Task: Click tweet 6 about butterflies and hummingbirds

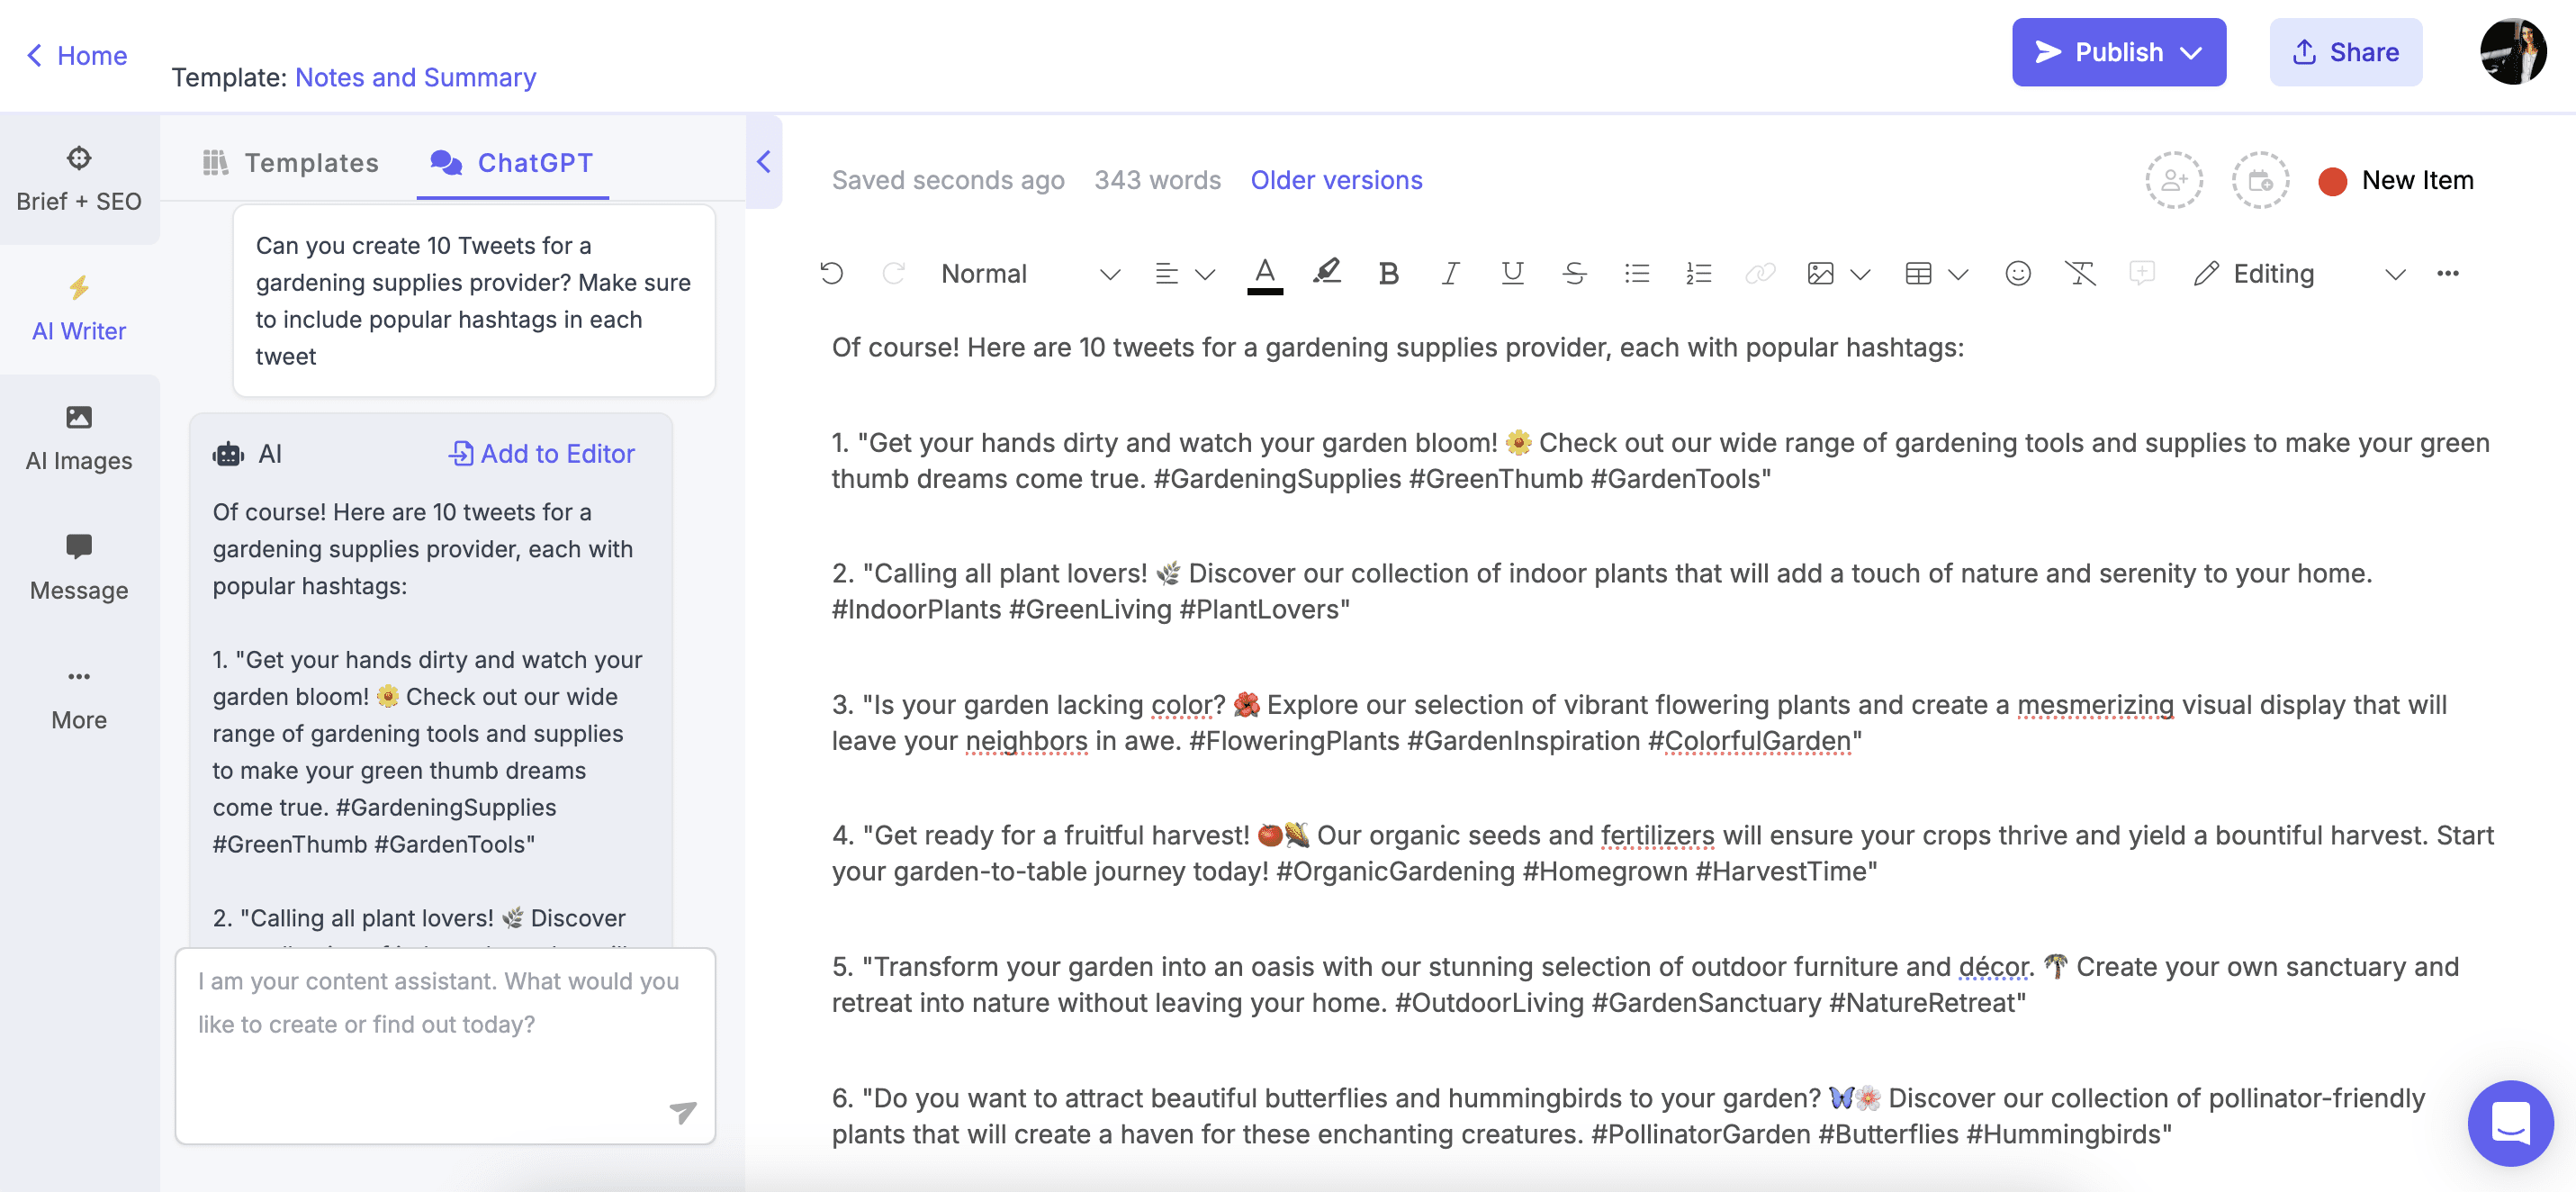Action: pyautogui.click(x=1628, y=1116)
